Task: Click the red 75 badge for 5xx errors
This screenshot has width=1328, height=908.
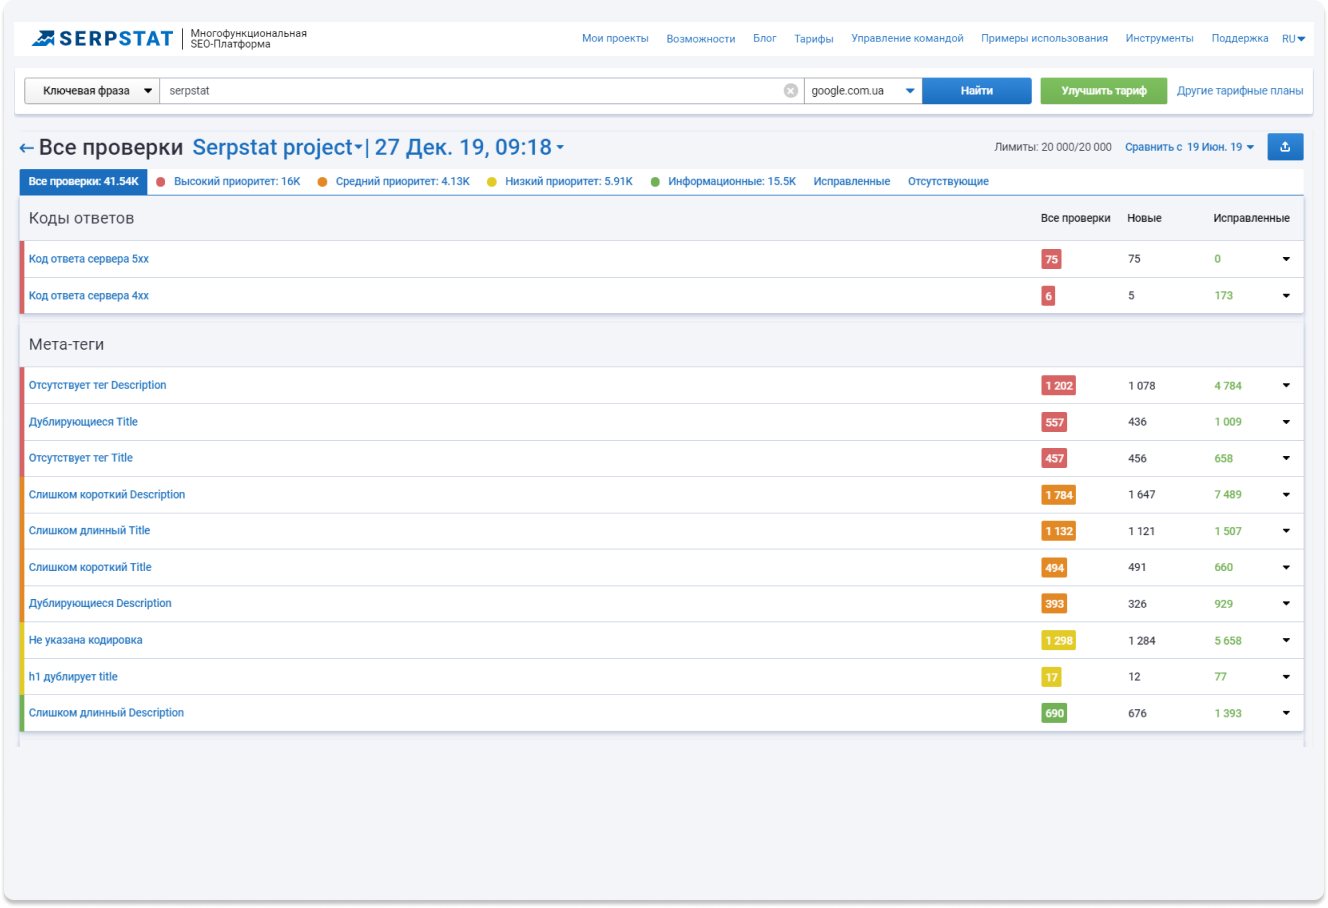Action: 1051,259
